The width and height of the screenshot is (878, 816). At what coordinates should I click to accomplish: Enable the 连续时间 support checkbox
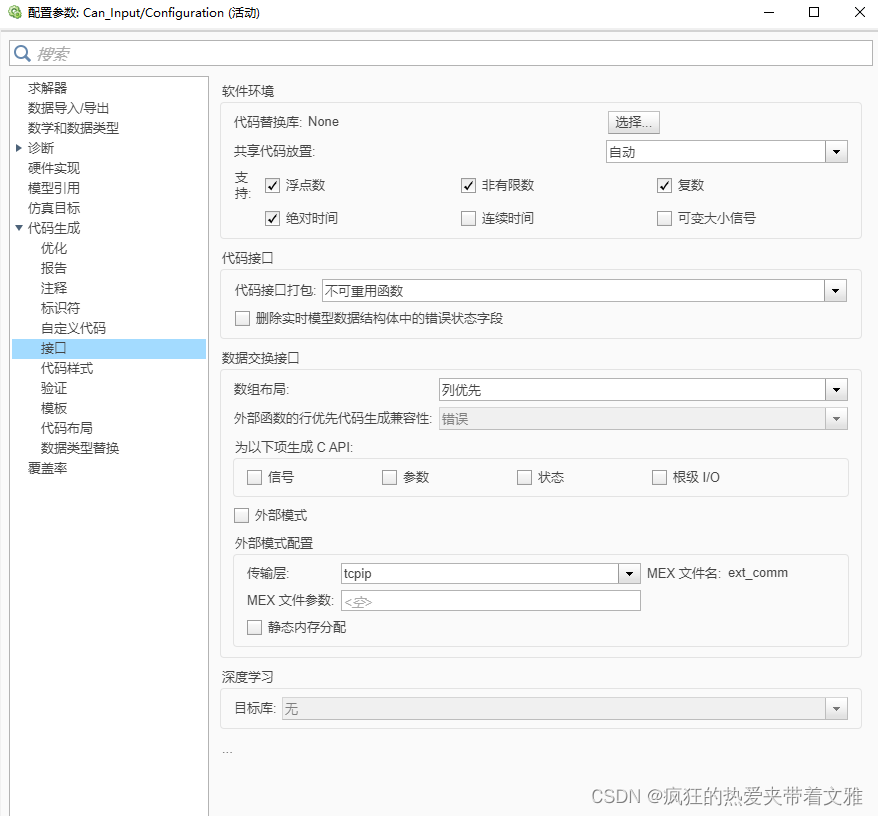[468, 218]
